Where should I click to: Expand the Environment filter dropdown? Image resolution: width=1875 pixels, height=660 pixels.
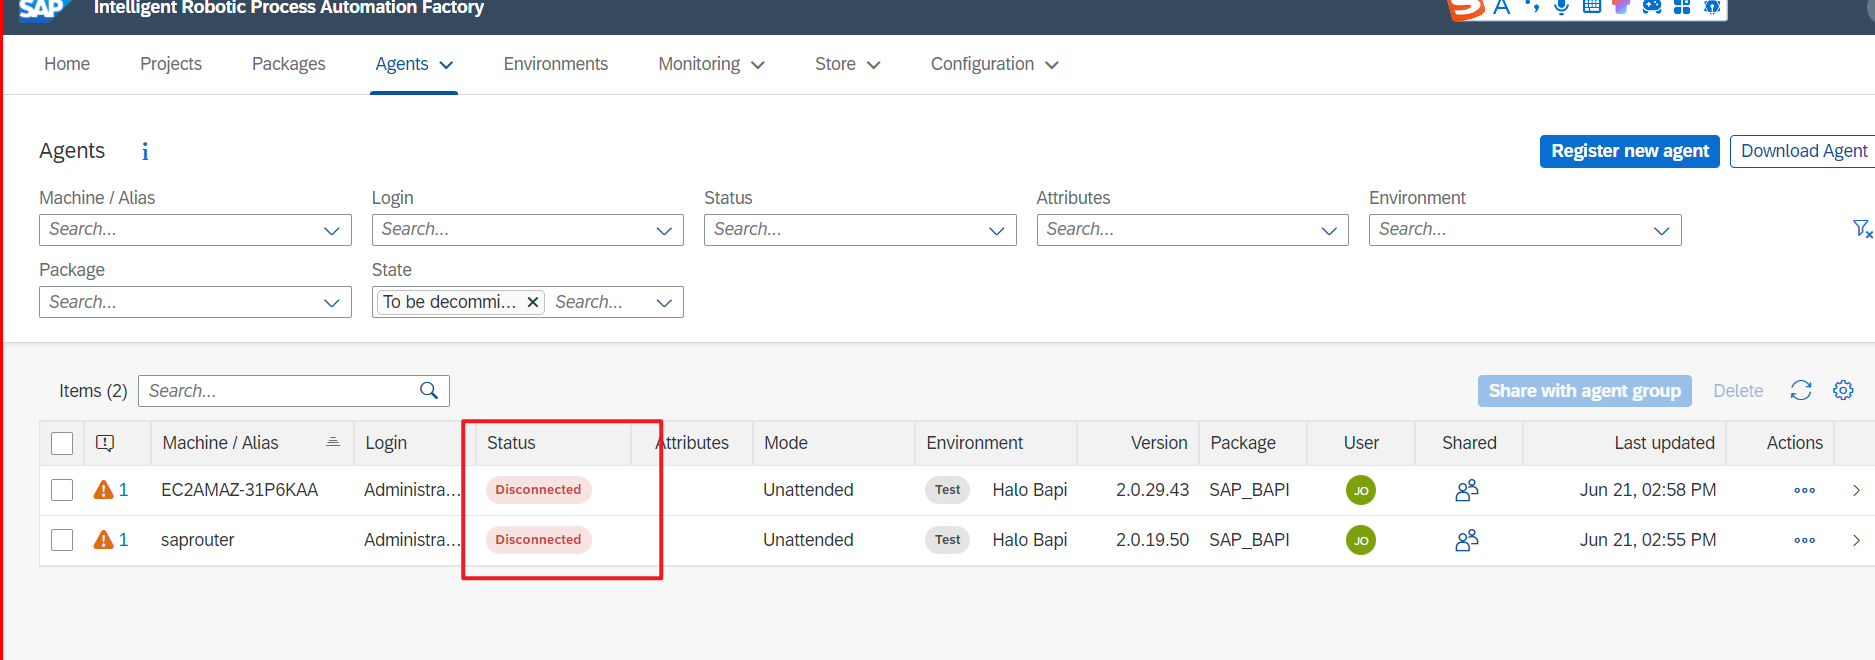(x=1661, y=230)
